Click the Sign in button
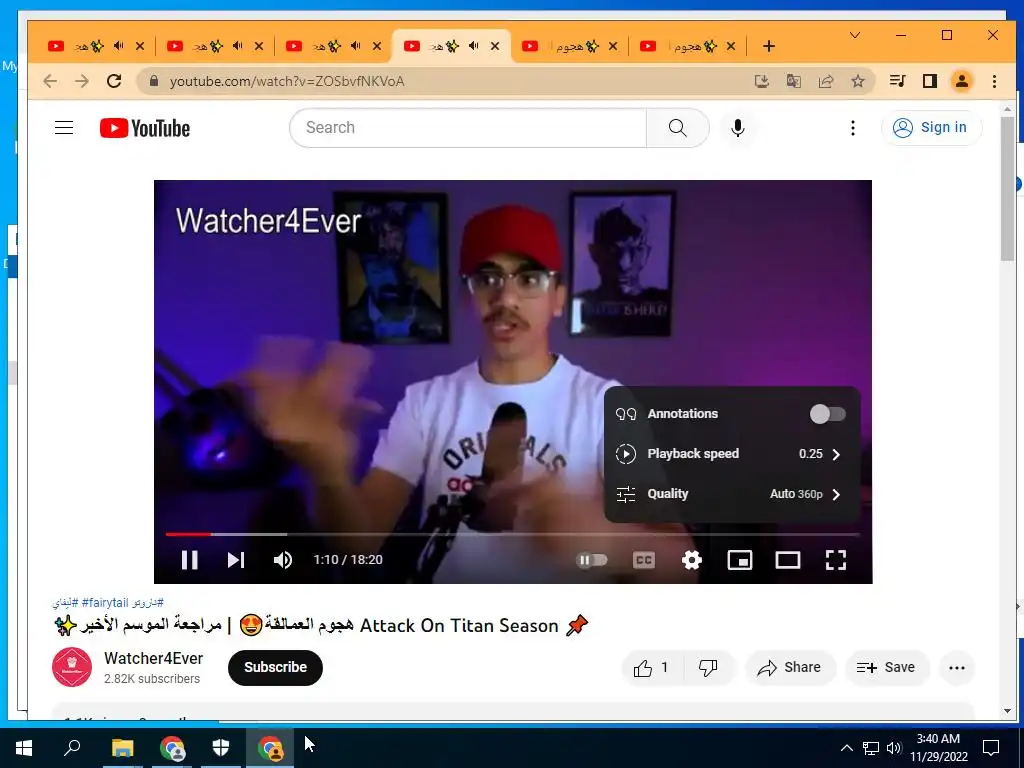 pos(931,127)
